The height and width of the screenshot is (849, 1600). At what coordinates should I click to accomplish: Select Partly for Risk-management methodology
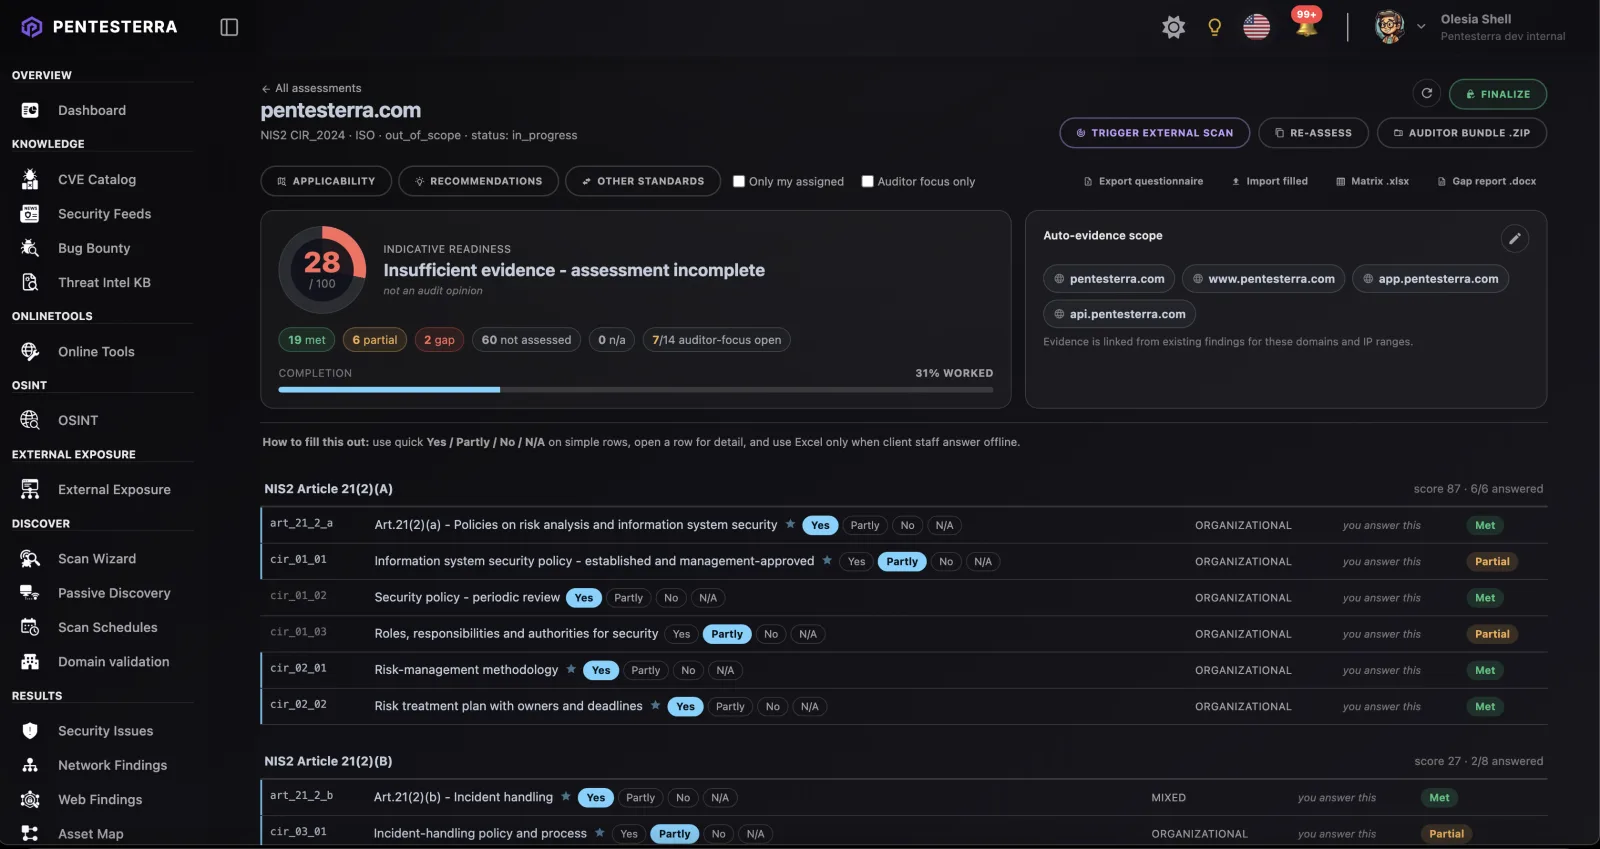(x=646, y=671)
